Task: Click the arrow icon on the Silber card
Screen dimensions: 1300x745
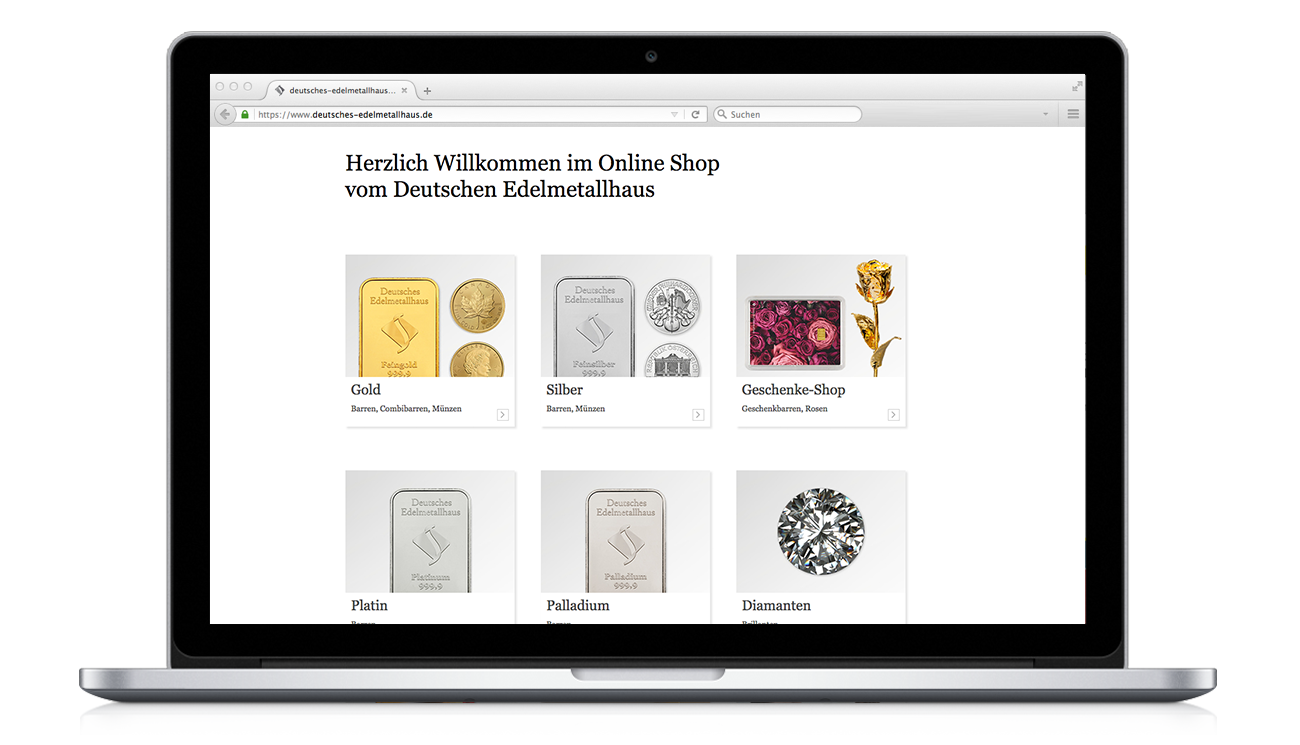Action: click(698, 414)
